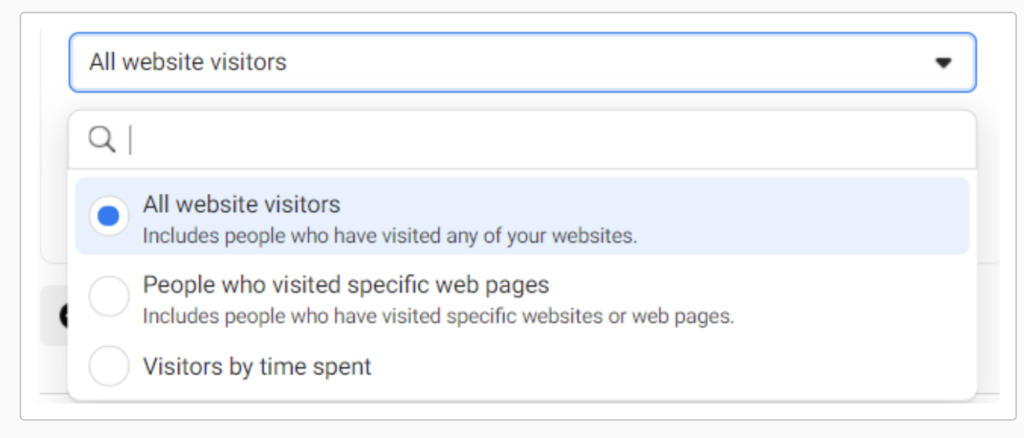
Task: Choose 'People who visited specific web pages' label
Action: tap(346, 285)
